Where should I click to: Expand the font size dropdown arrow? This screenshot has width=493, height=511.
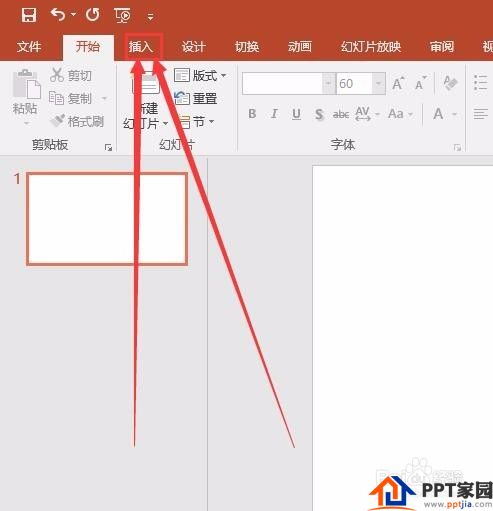(378, 83)
